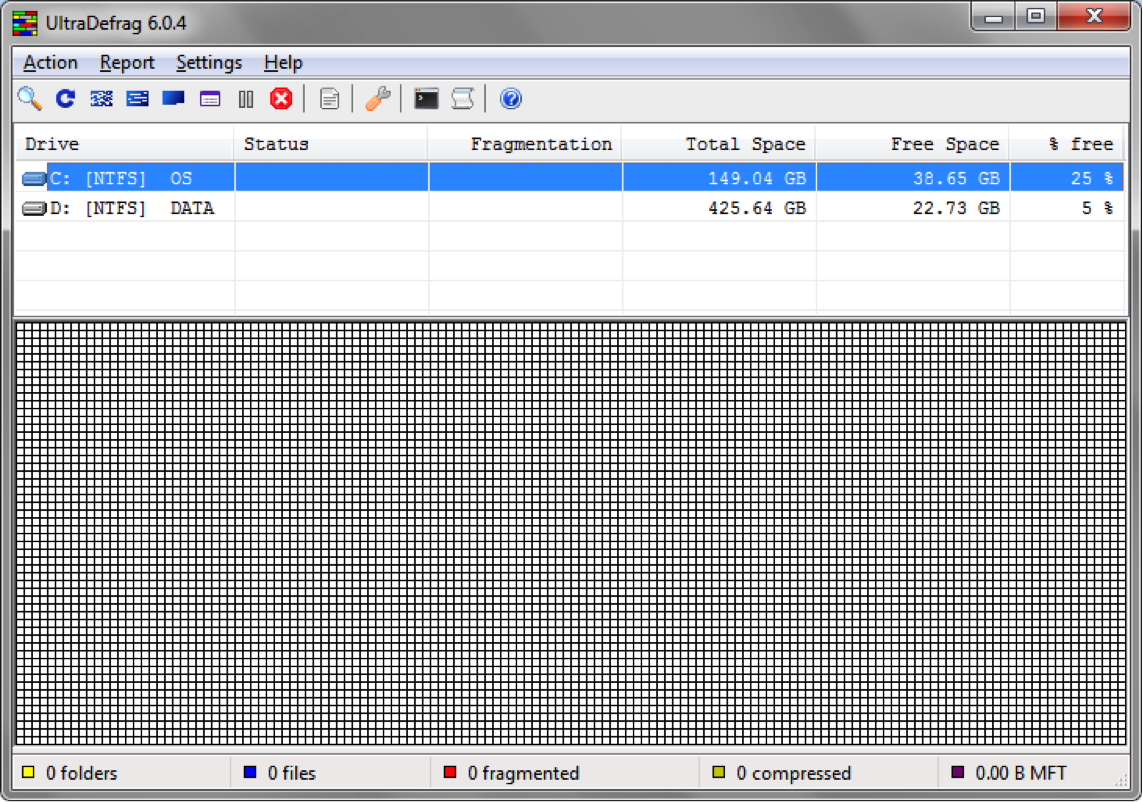Open the Settings menu

click(x=209, y=63)
